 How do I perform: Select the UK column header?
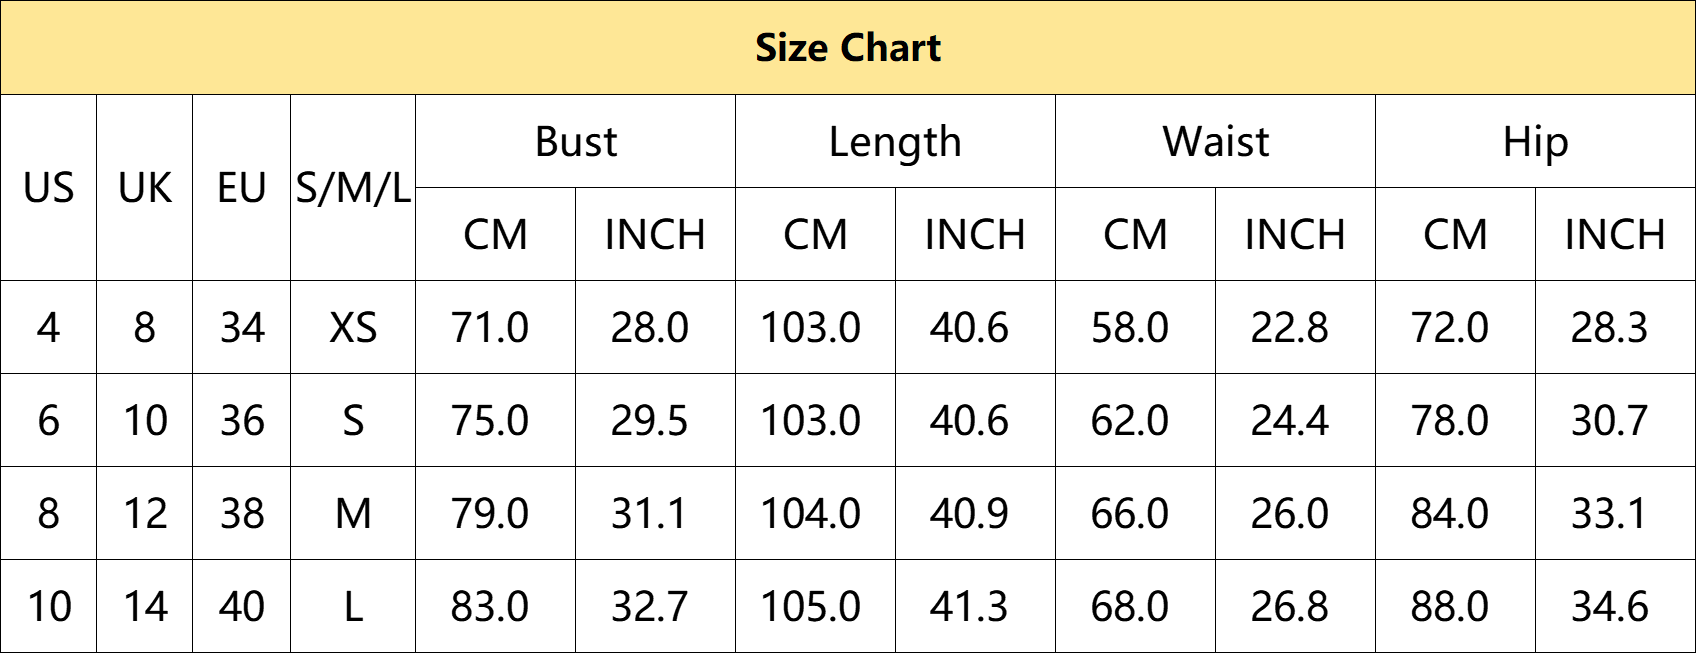click(145, 188)
